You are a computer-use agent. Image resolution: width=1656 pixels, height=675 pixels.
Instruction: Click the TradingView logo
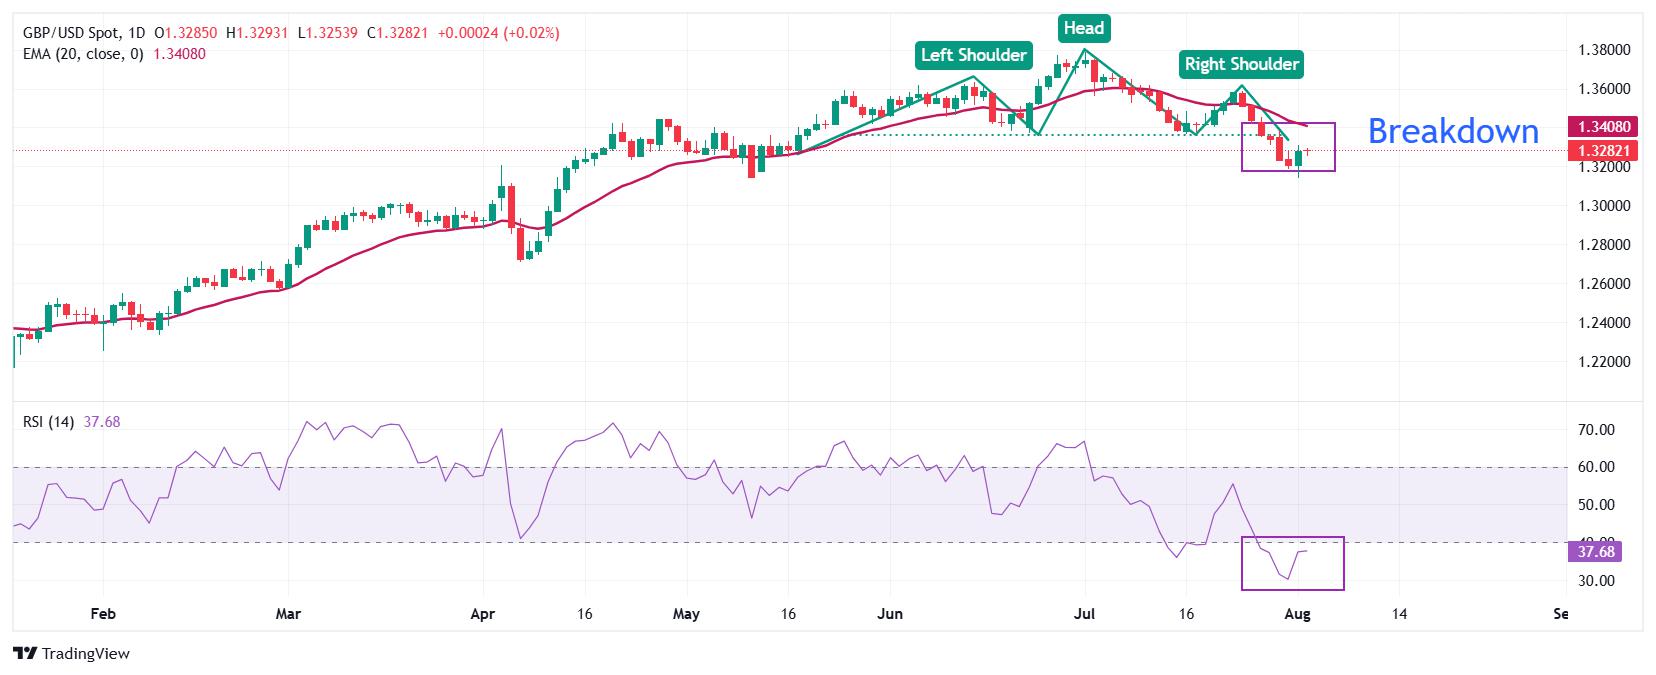point(73,654)
